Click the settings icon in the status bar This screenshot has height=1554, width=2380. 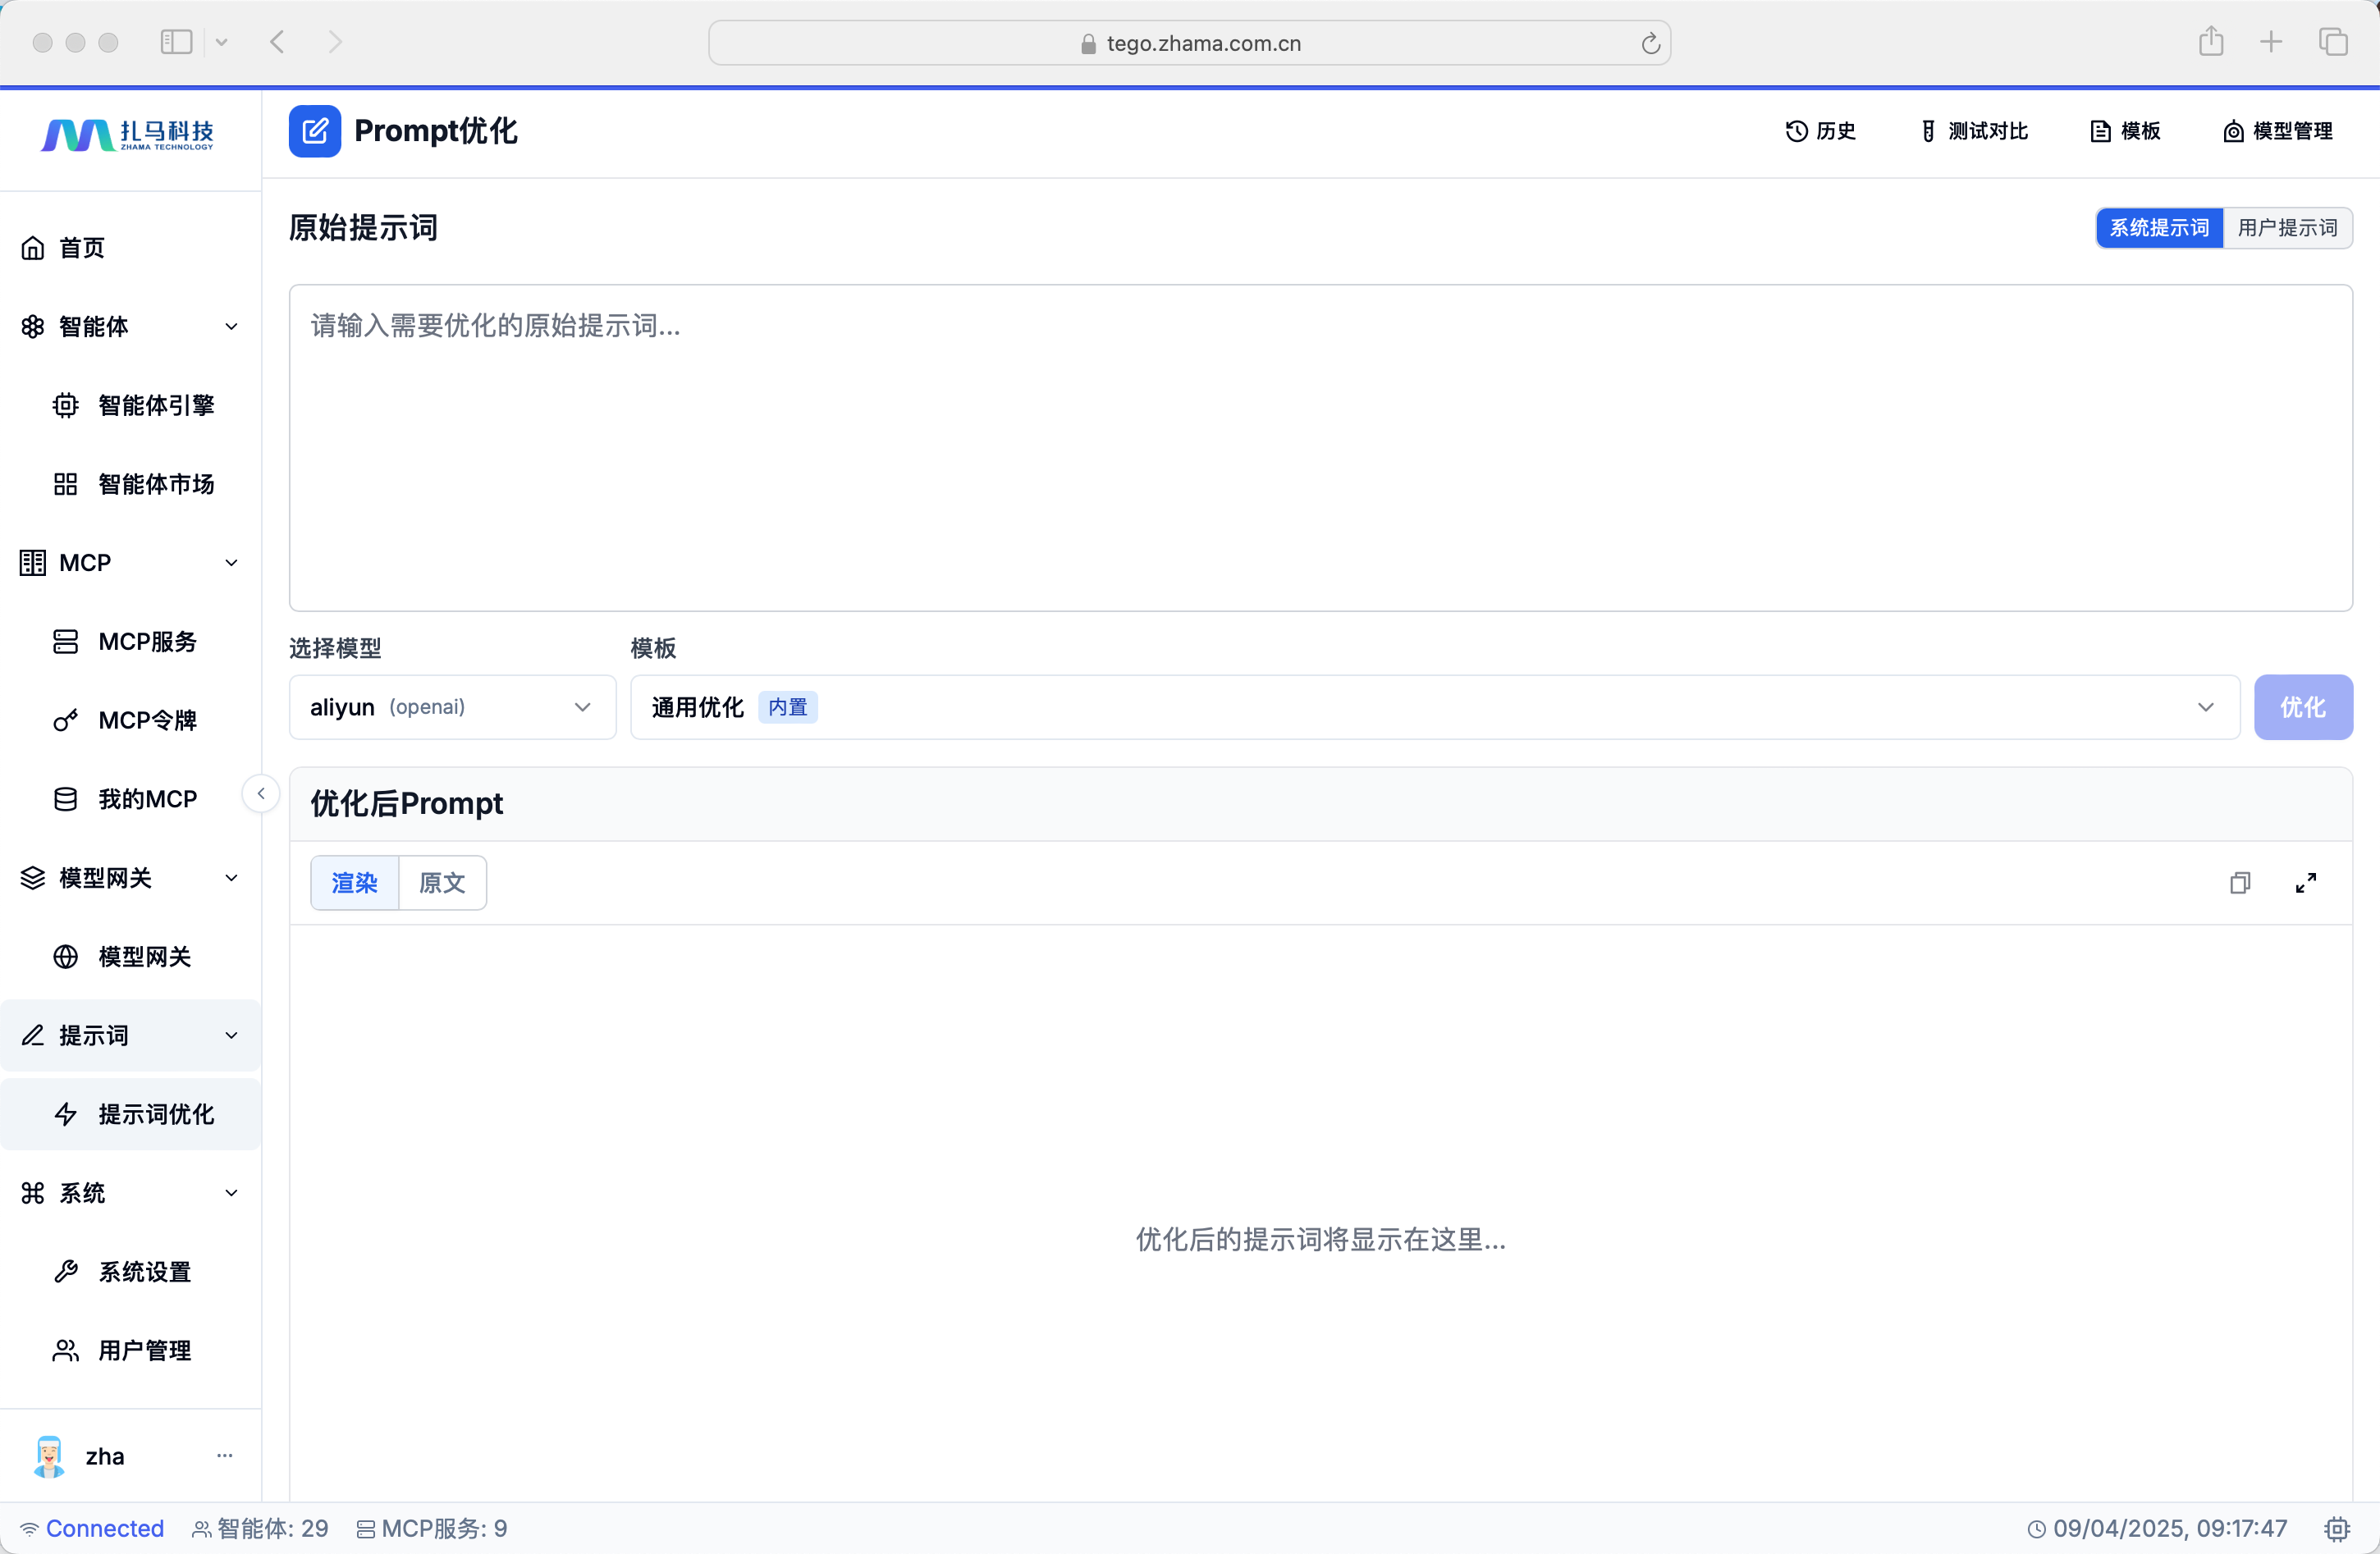coord(2336,1528)
